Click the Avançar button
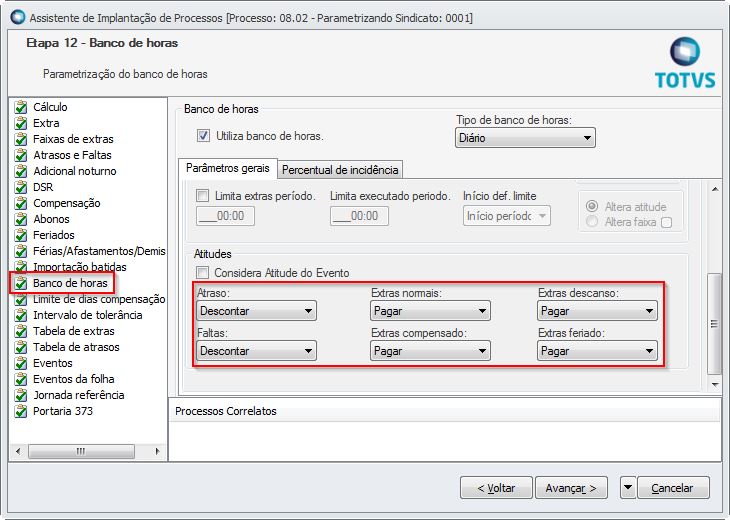 coord(571,488)
